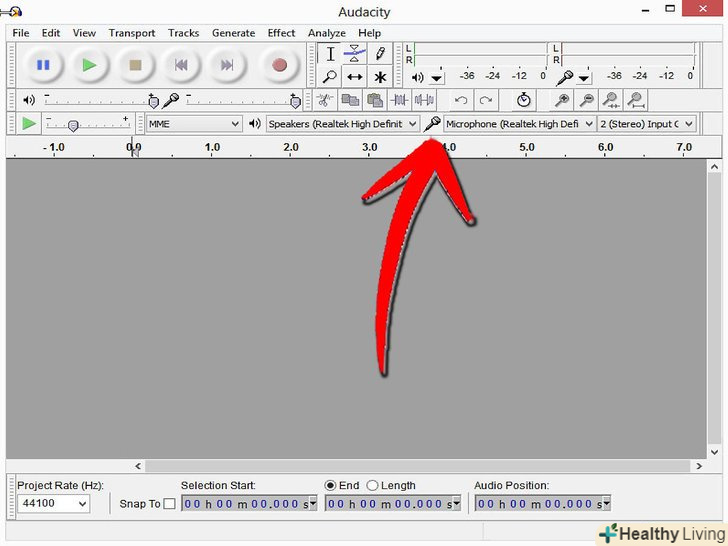Viewport: 728px width, 546px height.
Task: Click the Zoom Out magnifier icon
Action: [587, 100]
